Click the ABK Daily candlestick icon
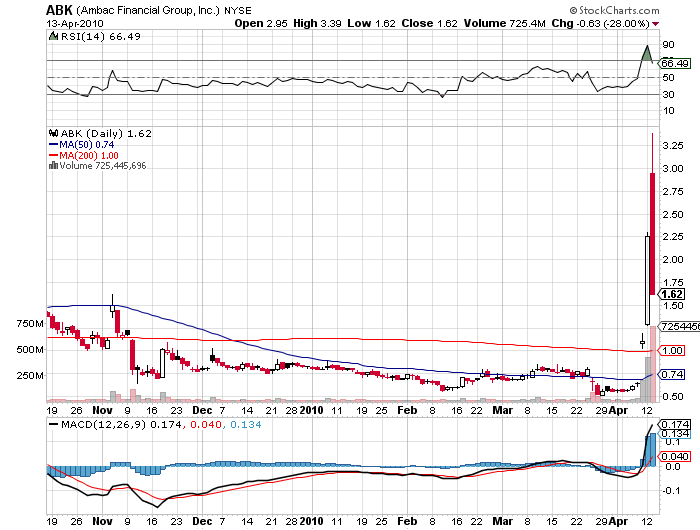The height and width of the screenshot is (530, 700). pos(54,133)
